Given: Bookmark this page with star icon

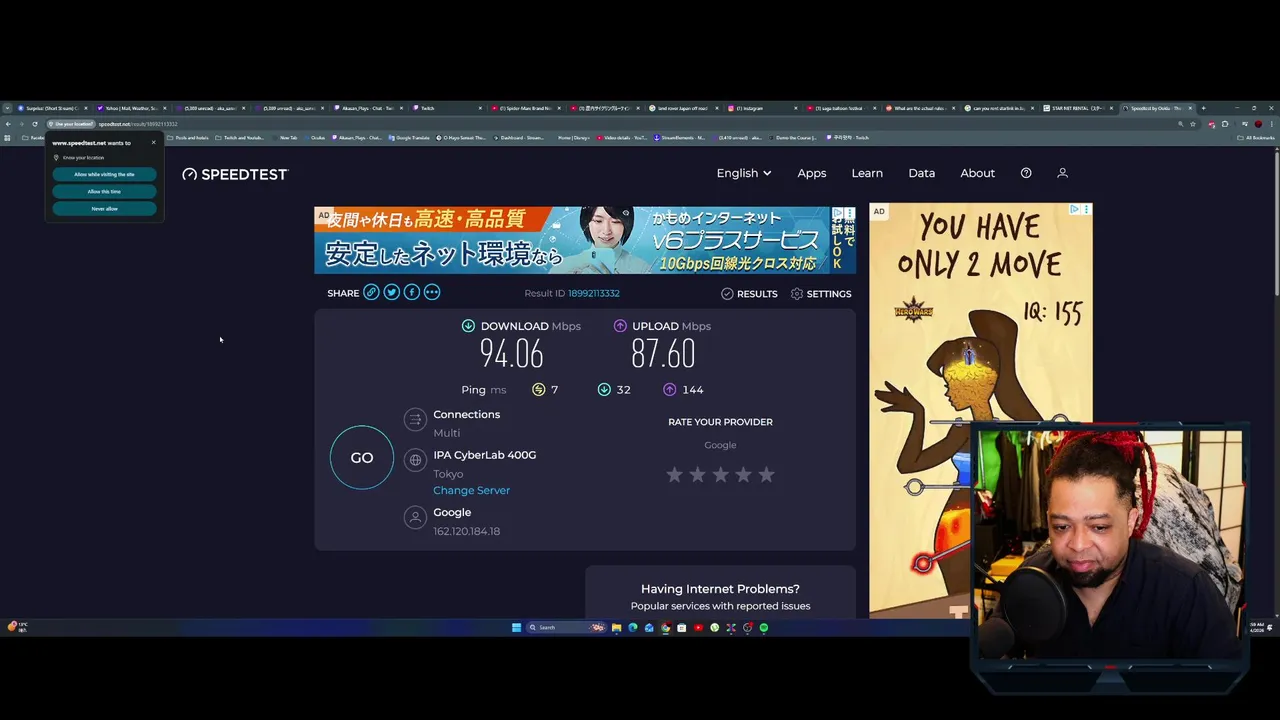Looking at the screenshot, I should [x=1193, y=124].
